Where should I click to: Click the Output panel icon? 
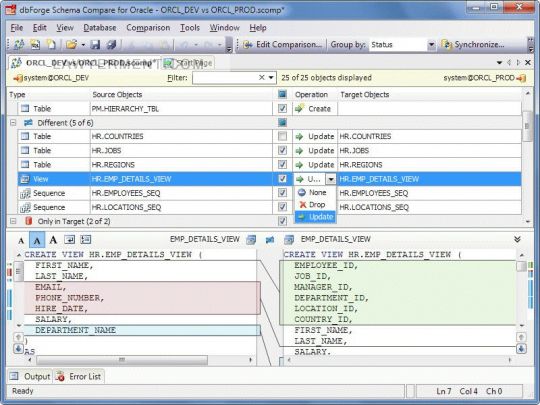point(14,376)
